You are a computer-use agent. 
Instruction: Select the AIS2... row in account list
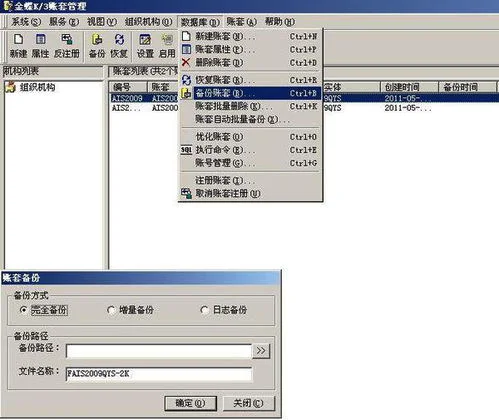point(304,108)
